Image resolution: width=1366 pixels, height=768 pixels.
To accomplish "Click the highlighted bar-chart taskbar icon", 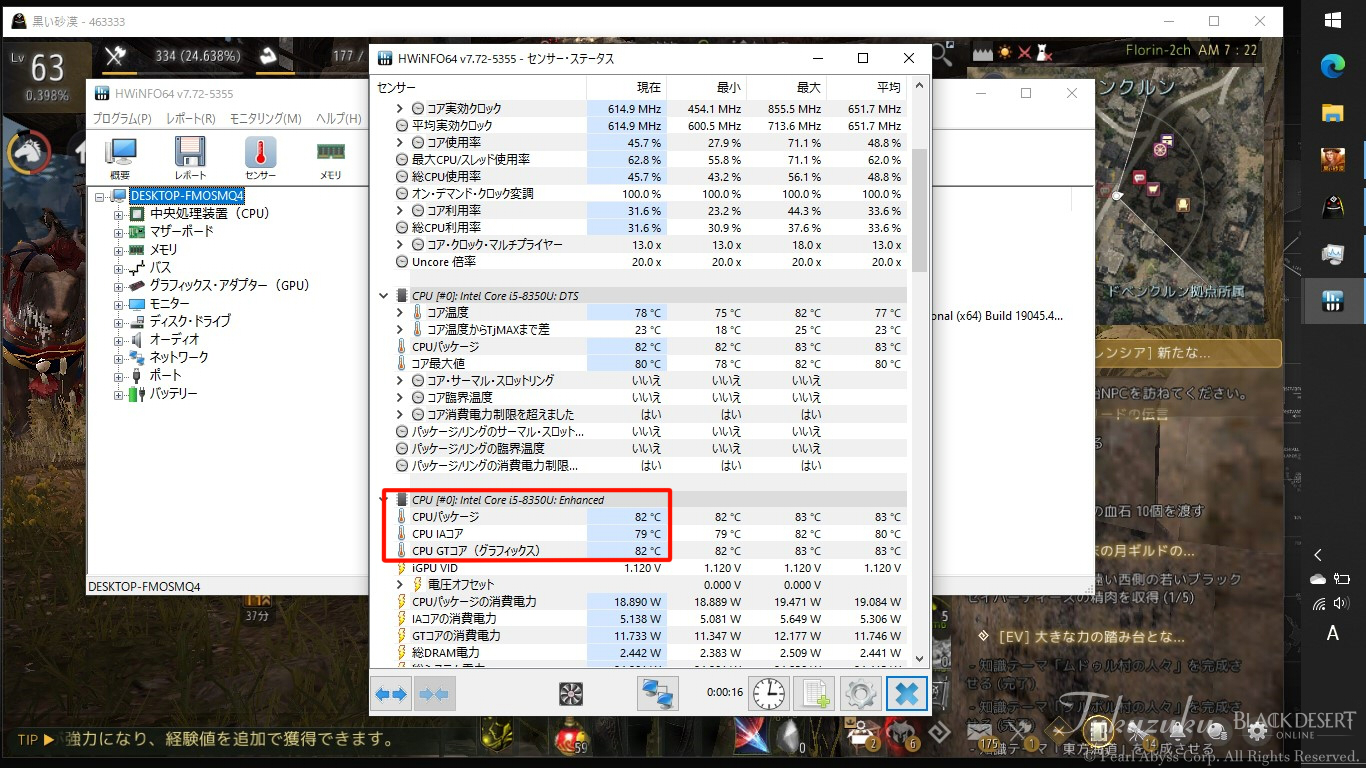I will (1333, 301).
